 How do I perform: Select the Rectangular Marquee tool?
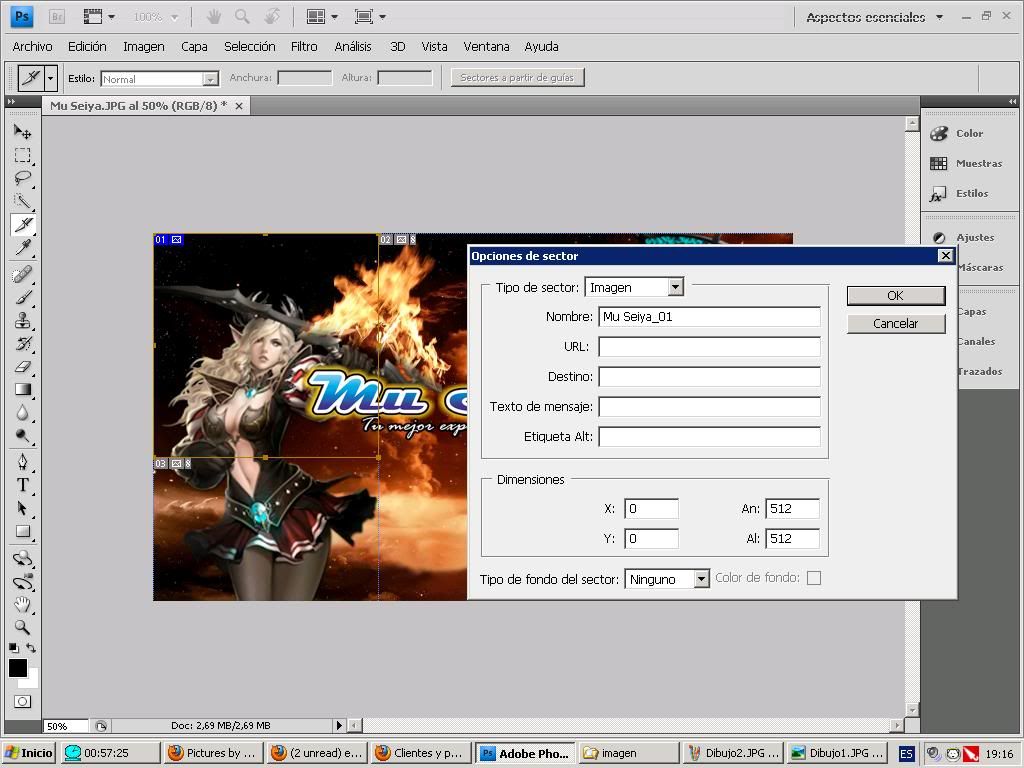coord(23,155)
